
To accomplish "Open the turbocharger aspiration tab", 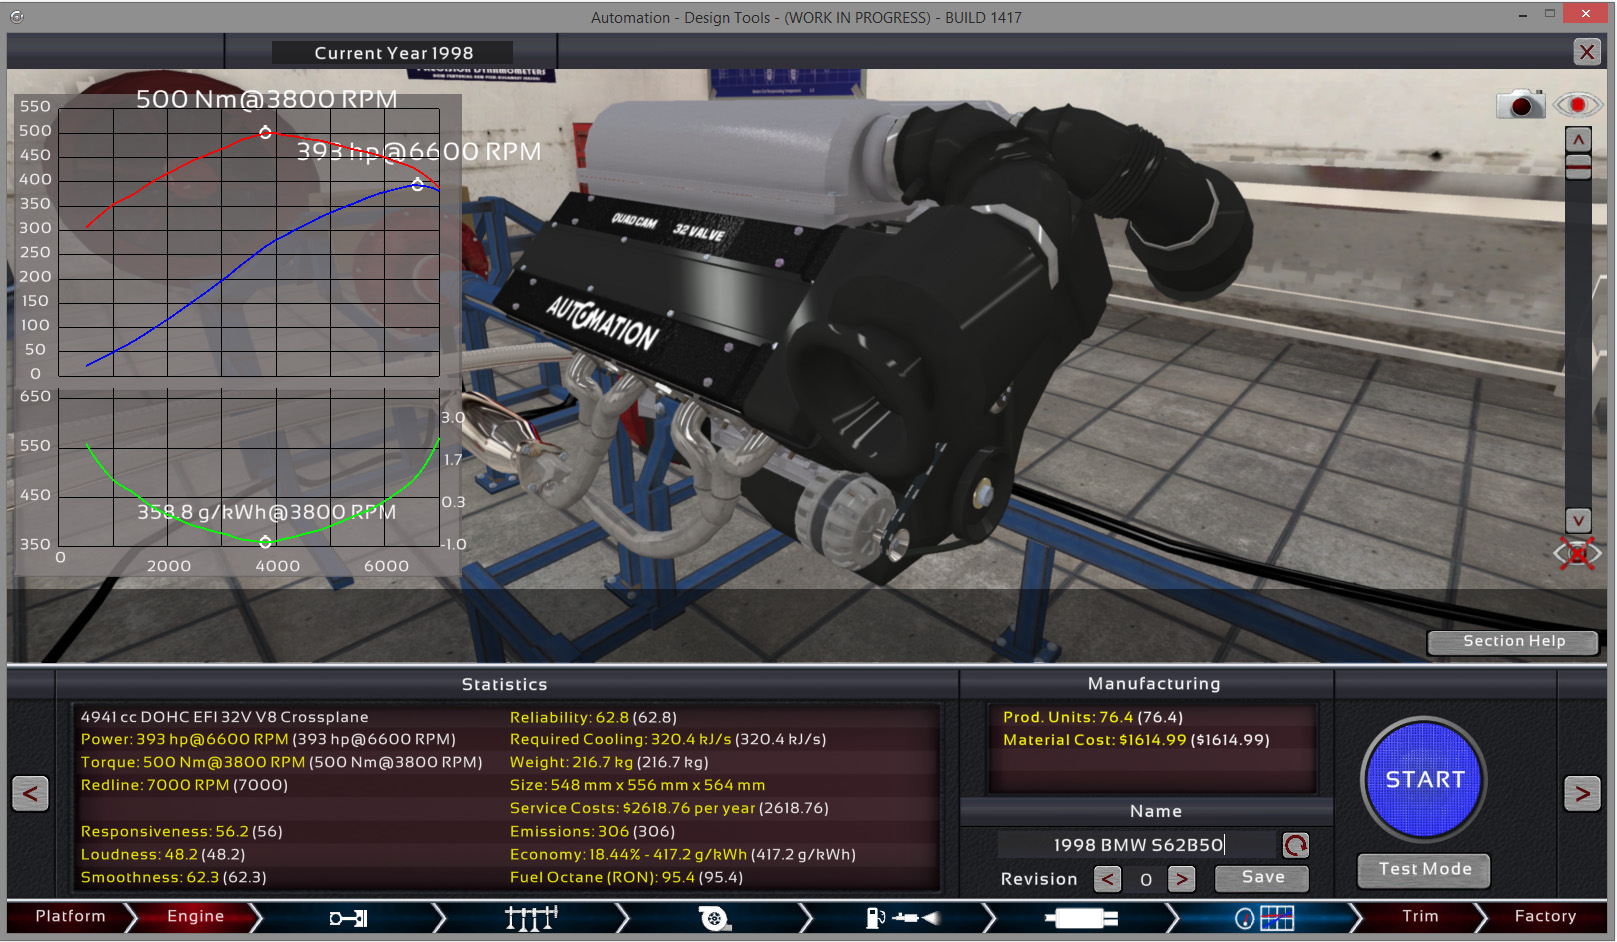I will tap(714, 918).
